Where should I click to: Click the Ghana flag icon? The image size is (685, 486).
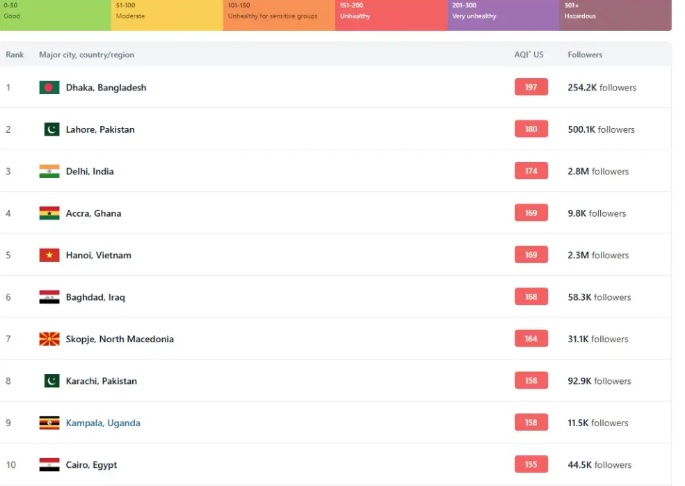click(49, 214)
